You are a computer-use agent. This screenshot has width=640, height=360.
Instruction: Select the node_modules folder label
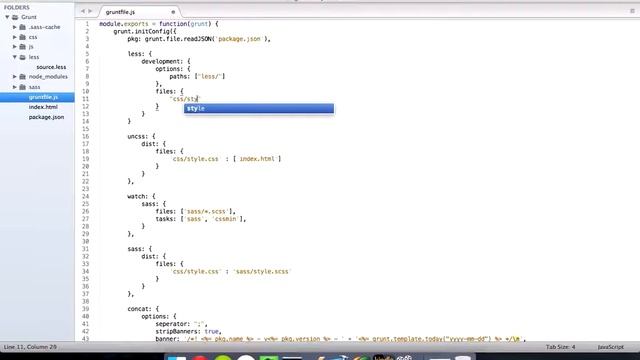coord(48,77)
